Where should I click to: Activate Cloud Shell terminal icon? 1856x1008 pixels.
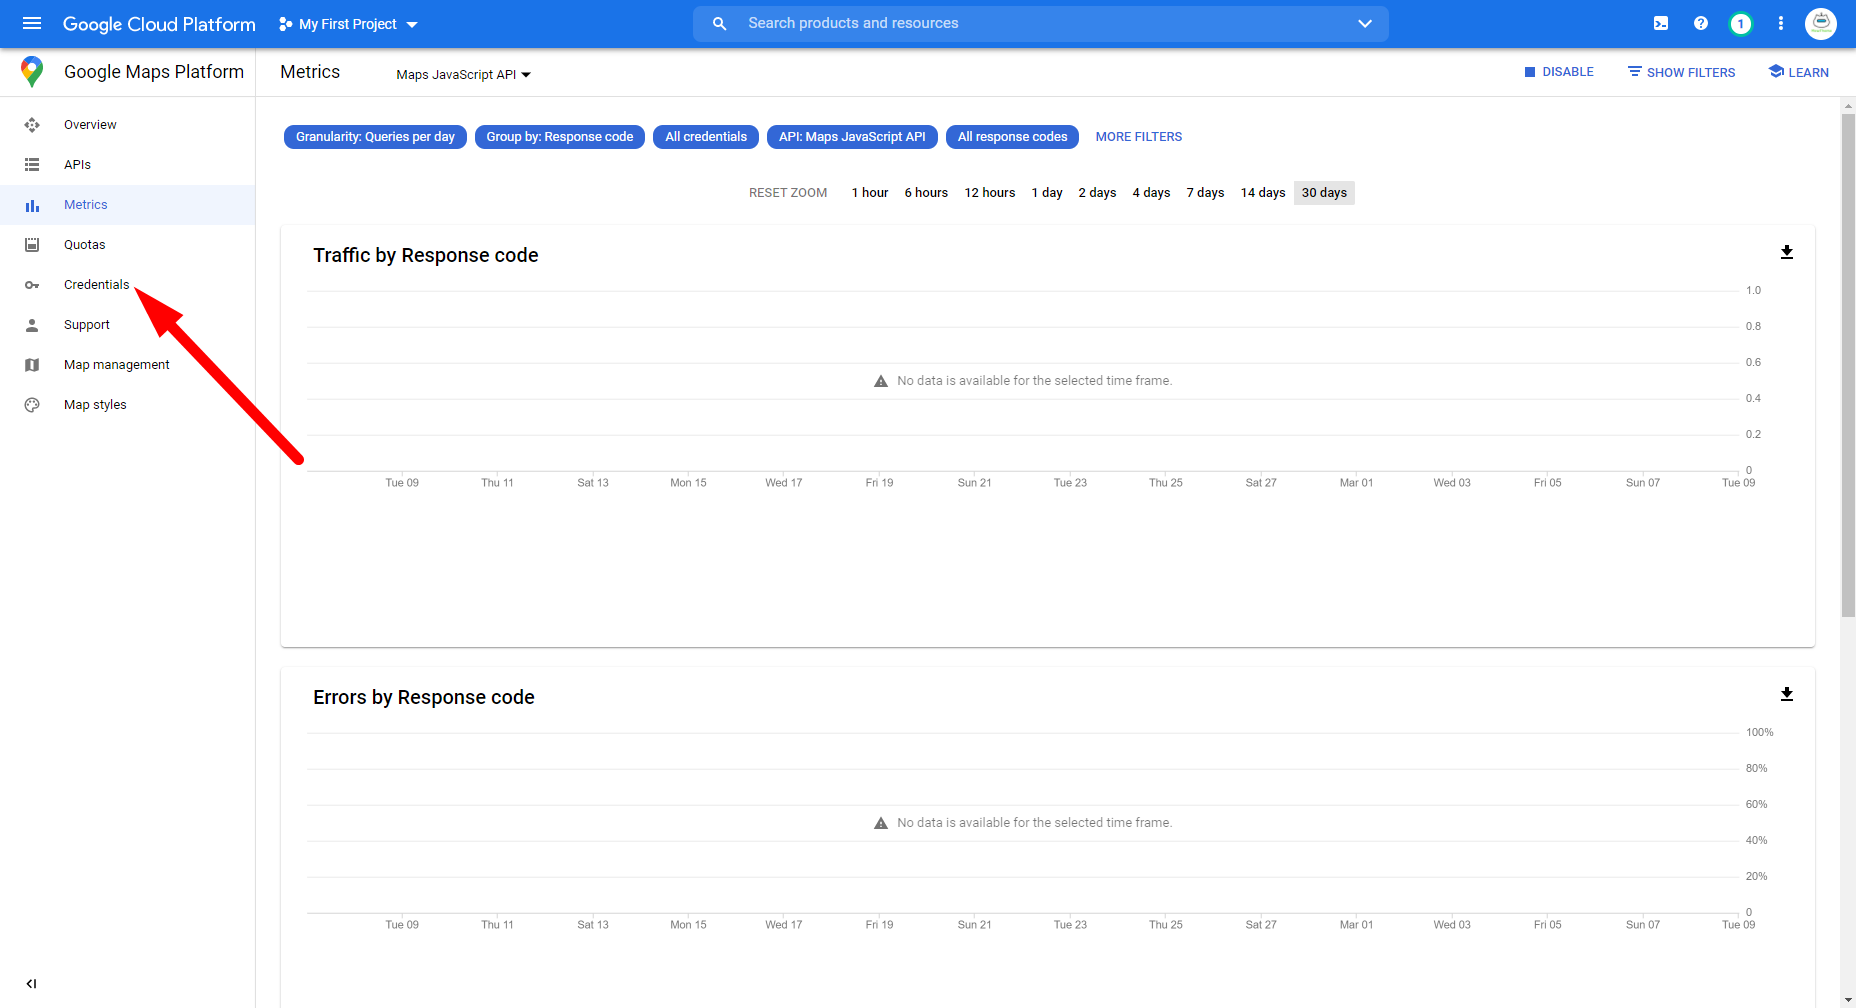pyautogui.click(x=1661, y=23)
